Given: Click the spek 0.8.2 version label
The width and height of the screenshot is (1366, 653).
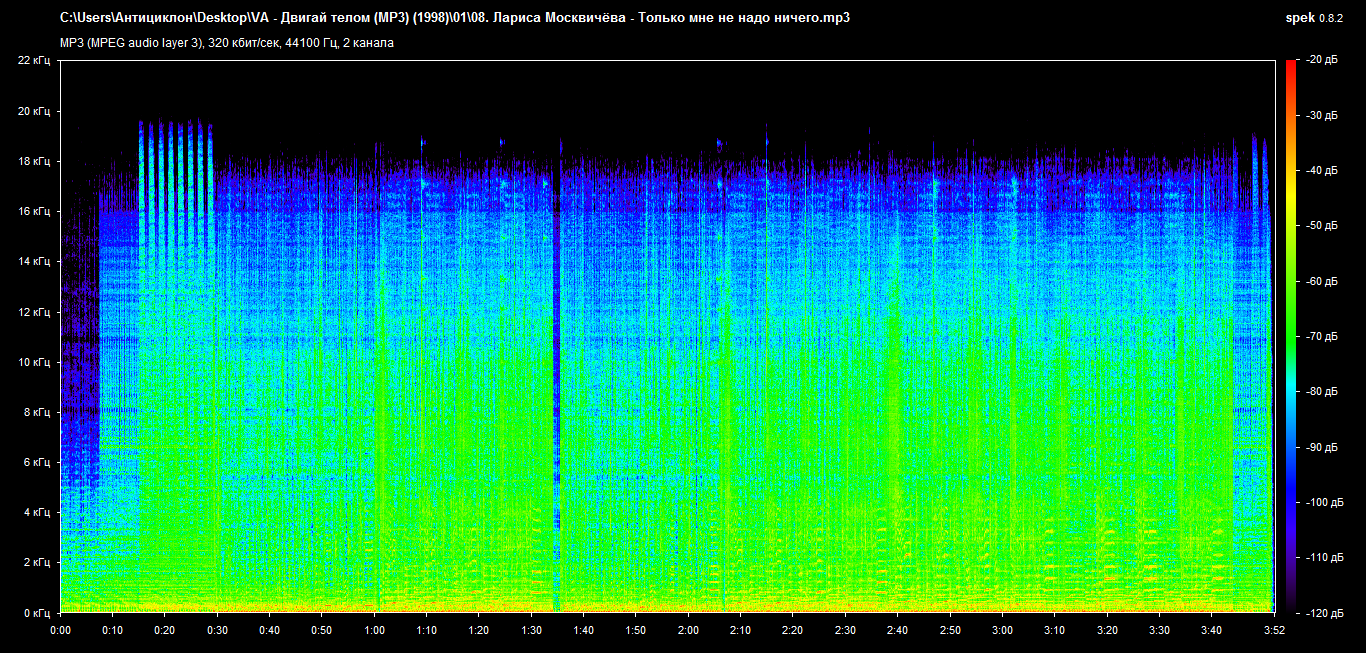Looking at the screenshot, I should (x=1315, y=18).
